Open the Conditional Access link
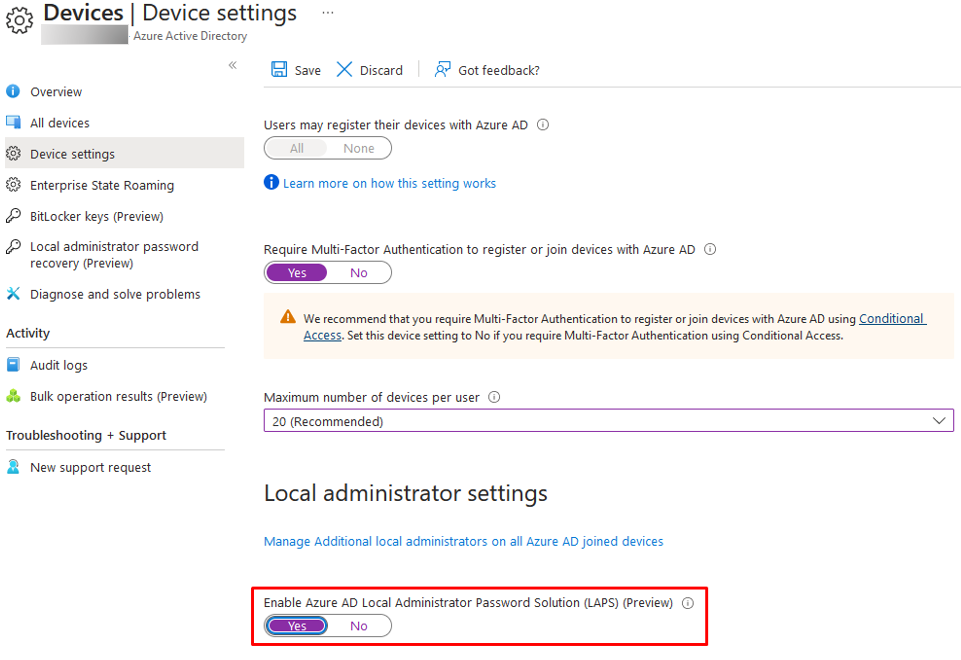 click(x=892, y=319)
